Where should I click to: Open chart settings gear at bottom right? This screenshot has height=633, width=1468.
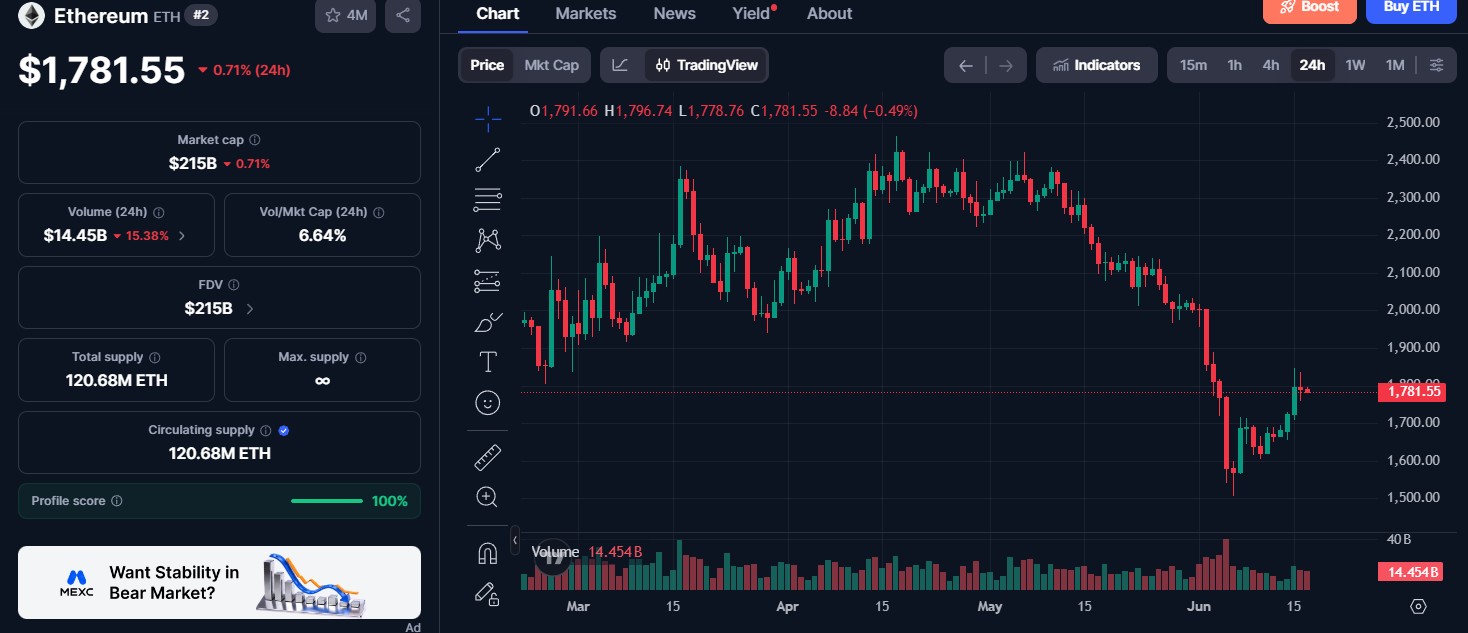[1417, 606]
